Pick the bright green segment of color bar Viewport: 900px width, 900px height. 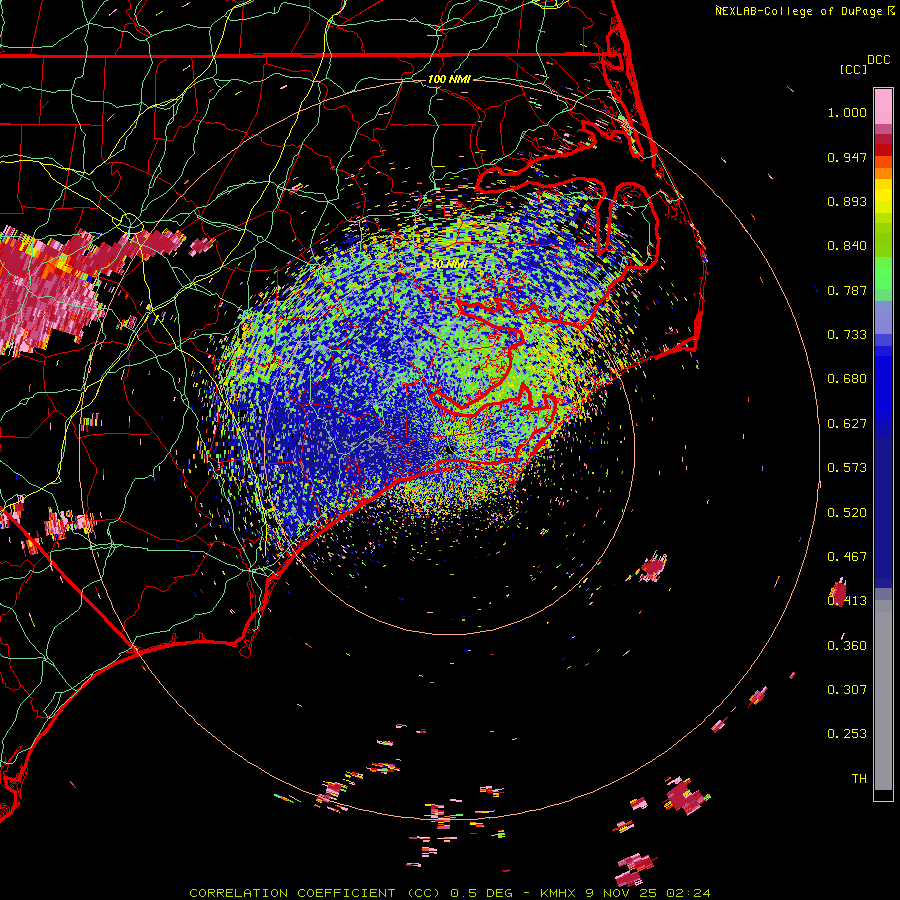pos(883,273)
